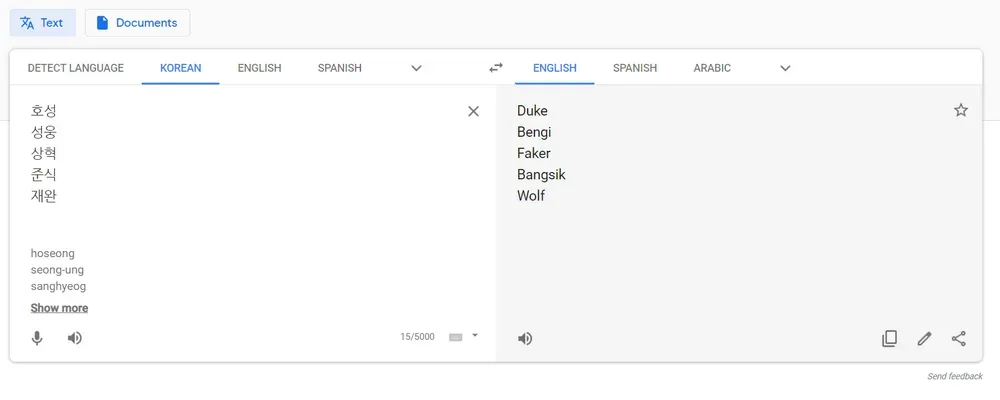
Task: Share the translation
Action: pyautogui.click(x=959, y=338)
